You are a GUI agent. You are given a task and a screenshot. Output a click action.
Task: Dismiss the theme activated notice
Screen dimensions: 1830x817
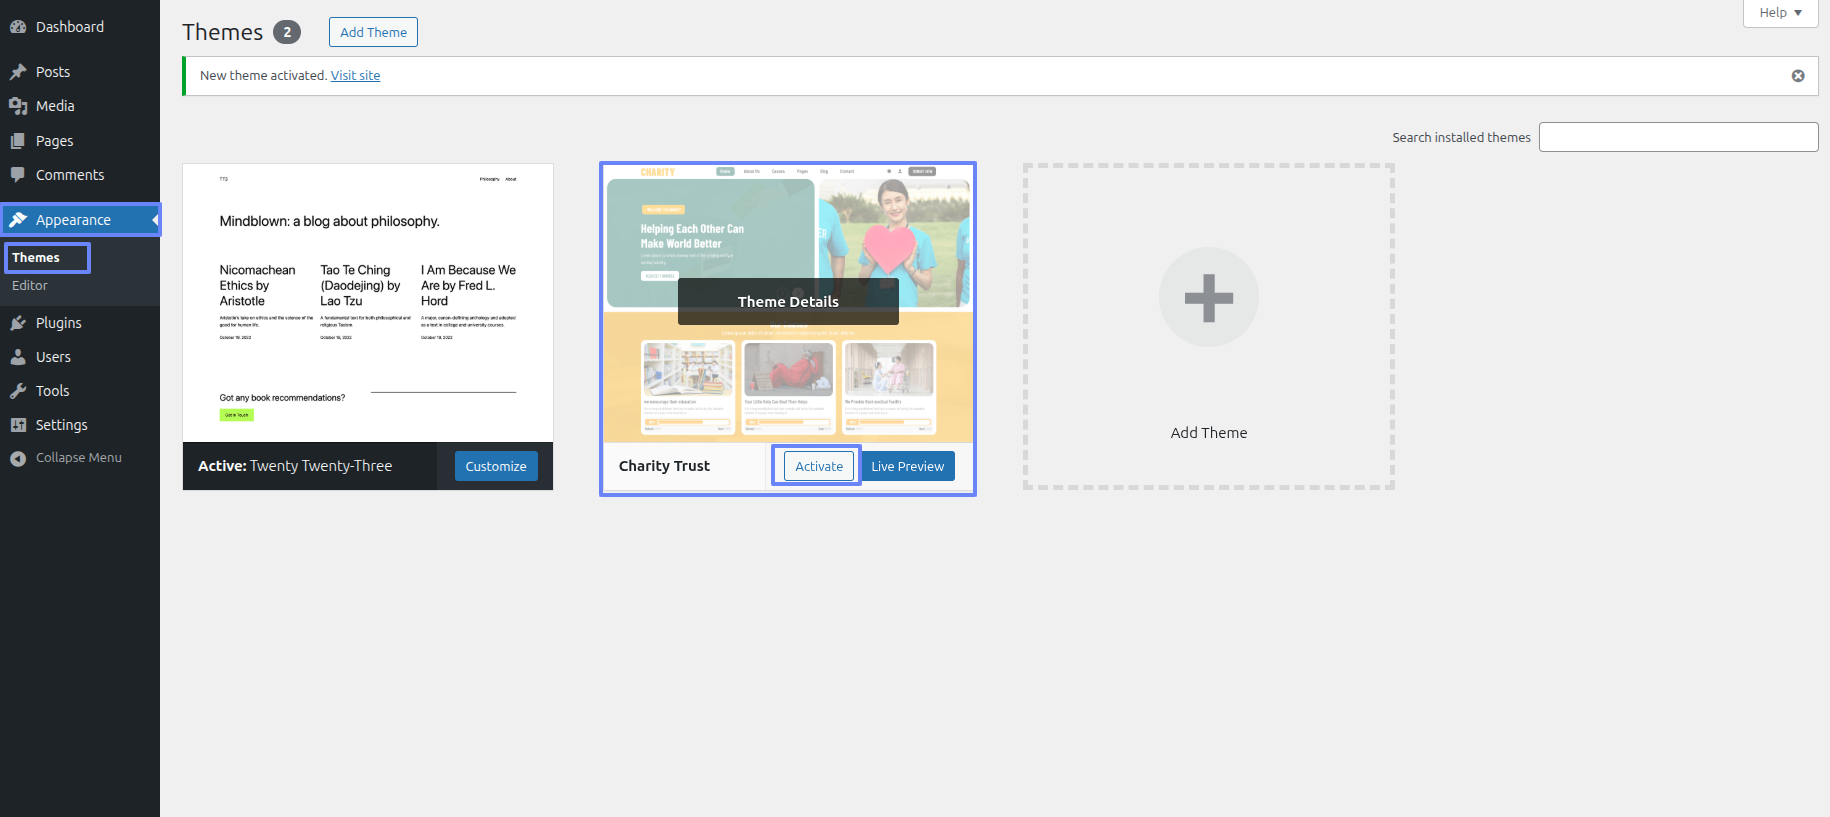pyautogui.click(x=1797, y=76)
